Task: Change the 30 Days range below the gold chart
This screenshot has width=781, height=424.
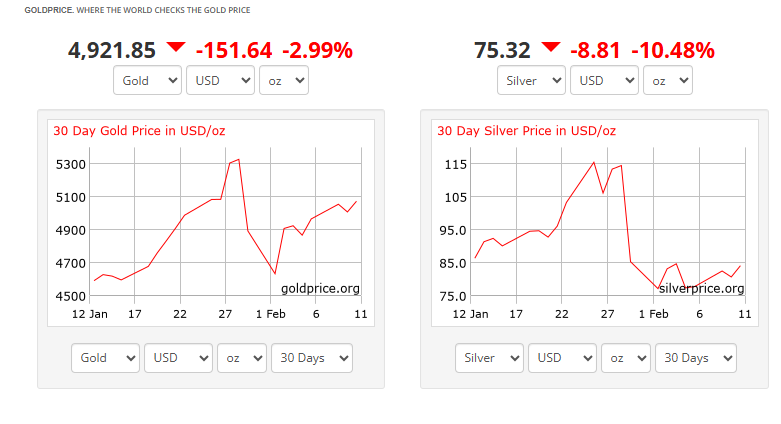Action: click(x=312, y=357)
